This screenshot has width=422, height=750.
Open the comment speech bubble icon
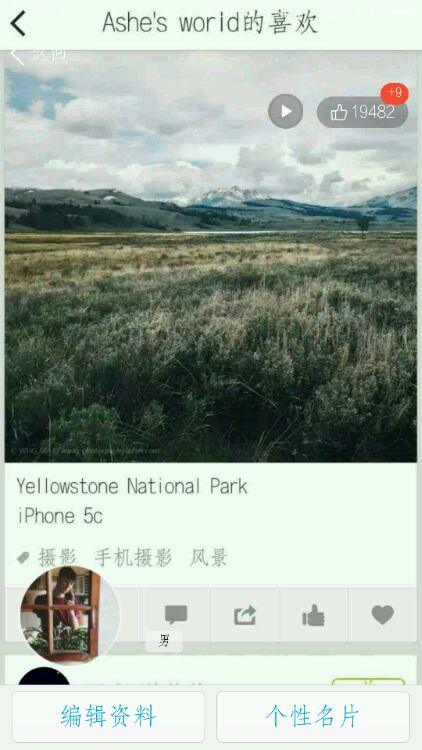176,615
